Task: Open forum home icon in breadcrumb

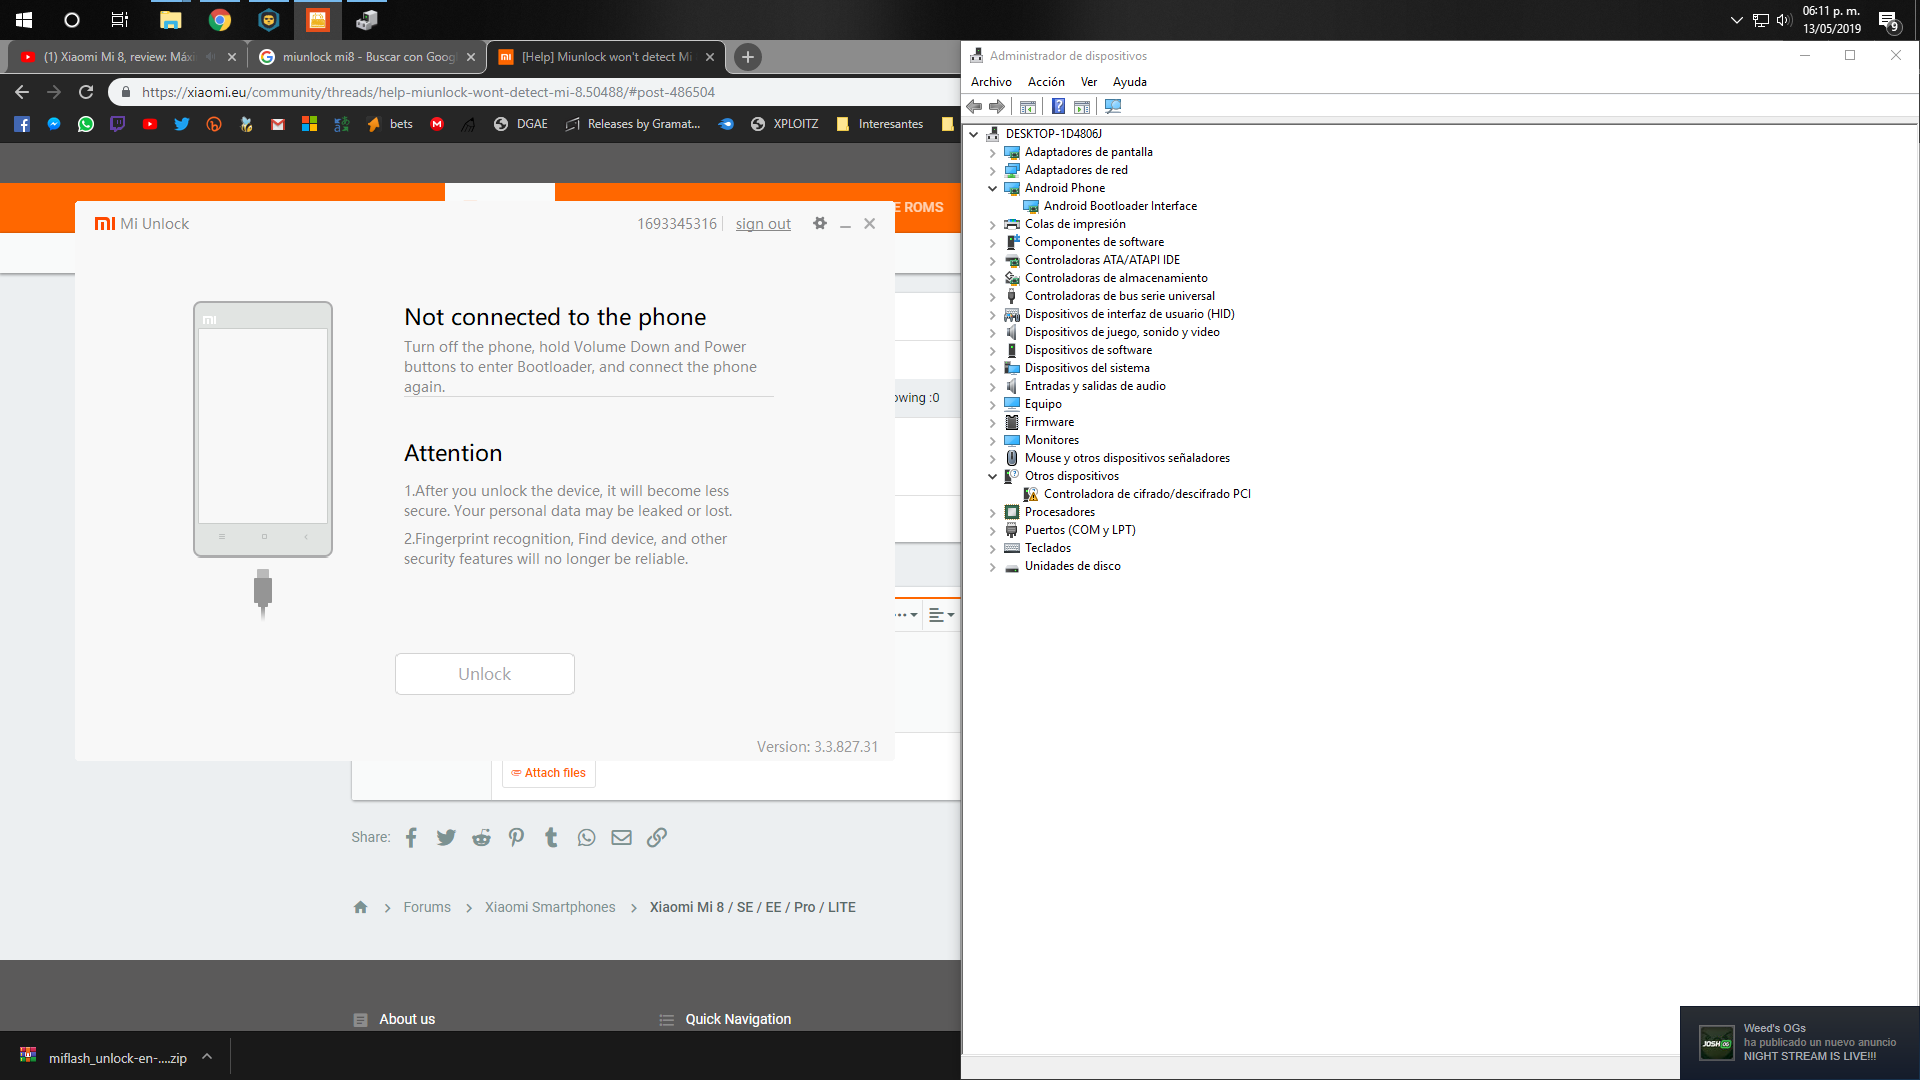Action: click(360, 907)
